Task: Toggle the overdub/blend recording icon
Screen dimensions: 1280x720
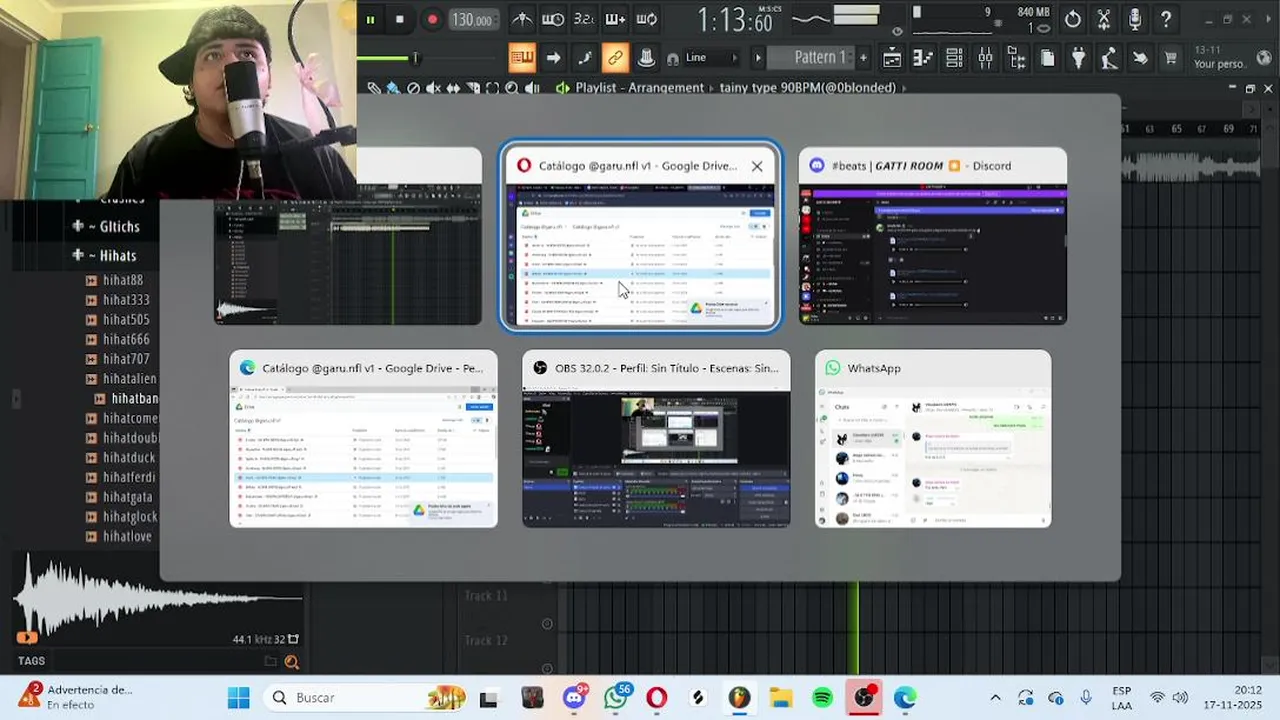Action: [x=615, y=19]
